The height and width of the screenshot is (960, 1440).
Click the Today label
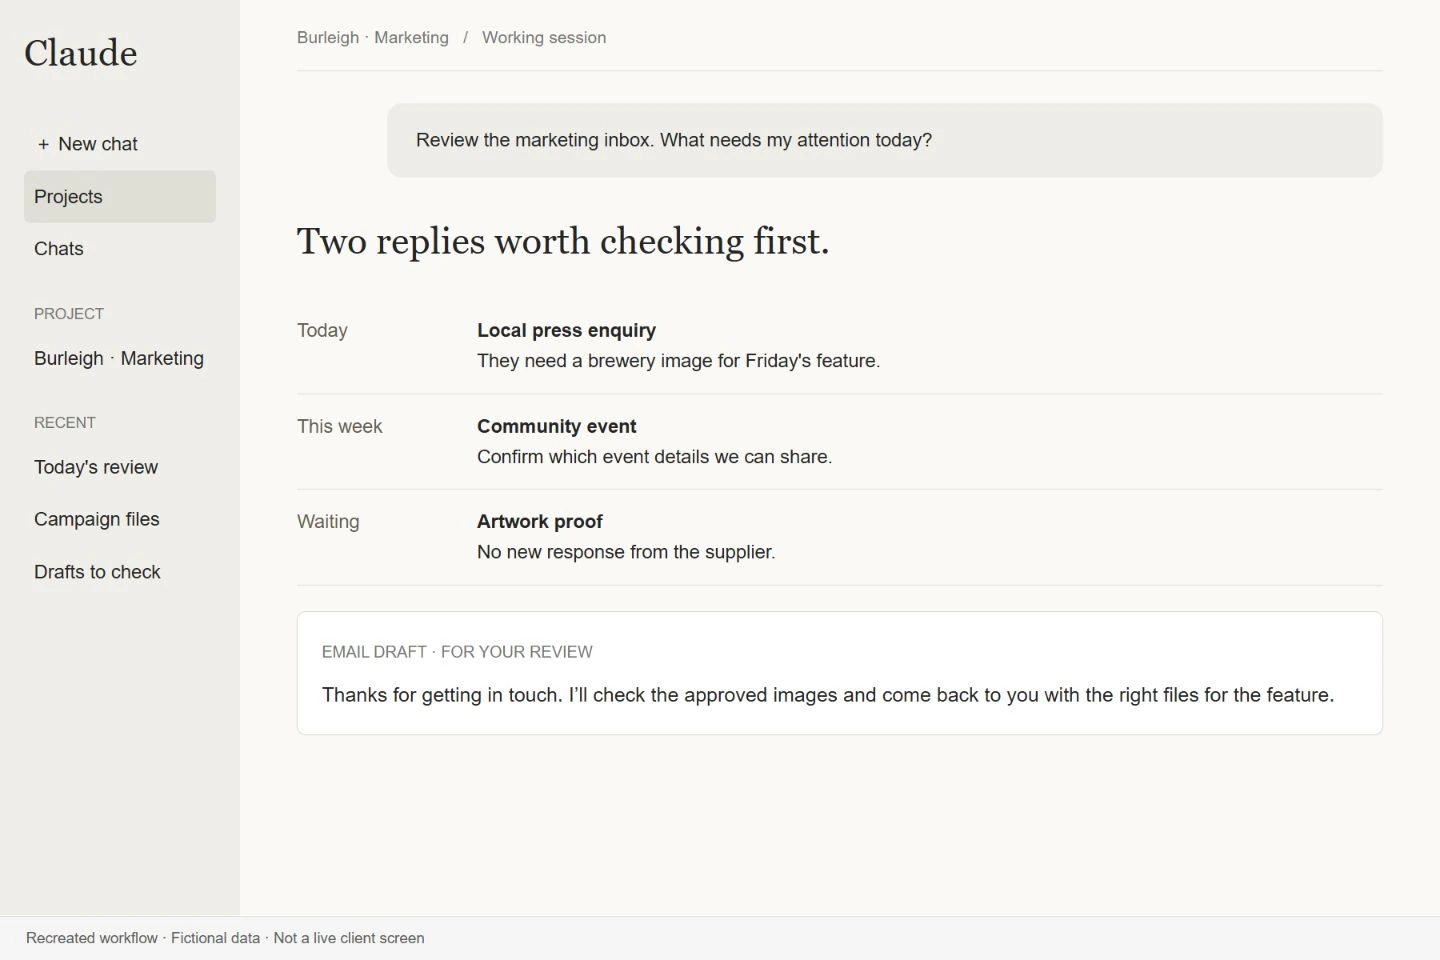point(322,330)
